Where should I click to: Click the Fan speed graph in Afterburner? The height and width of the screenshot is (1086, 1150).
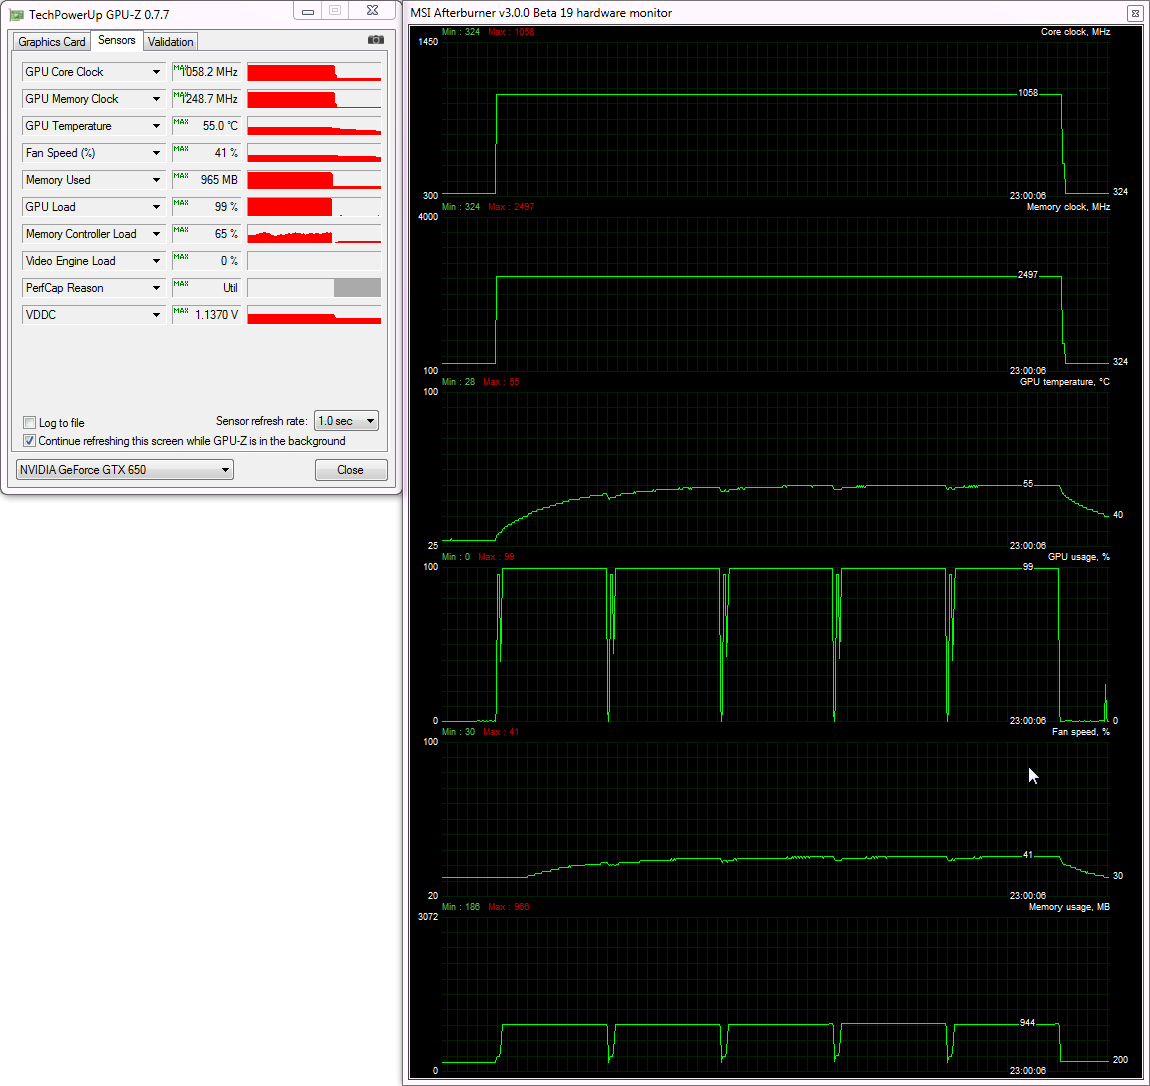click(775, 818)
